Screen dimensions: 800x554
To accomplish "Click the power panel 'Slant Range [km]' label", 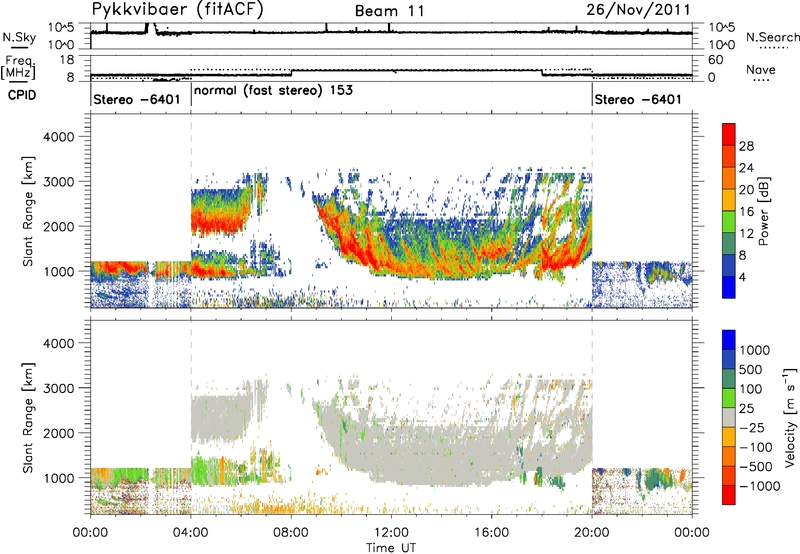I will [28, 211].
